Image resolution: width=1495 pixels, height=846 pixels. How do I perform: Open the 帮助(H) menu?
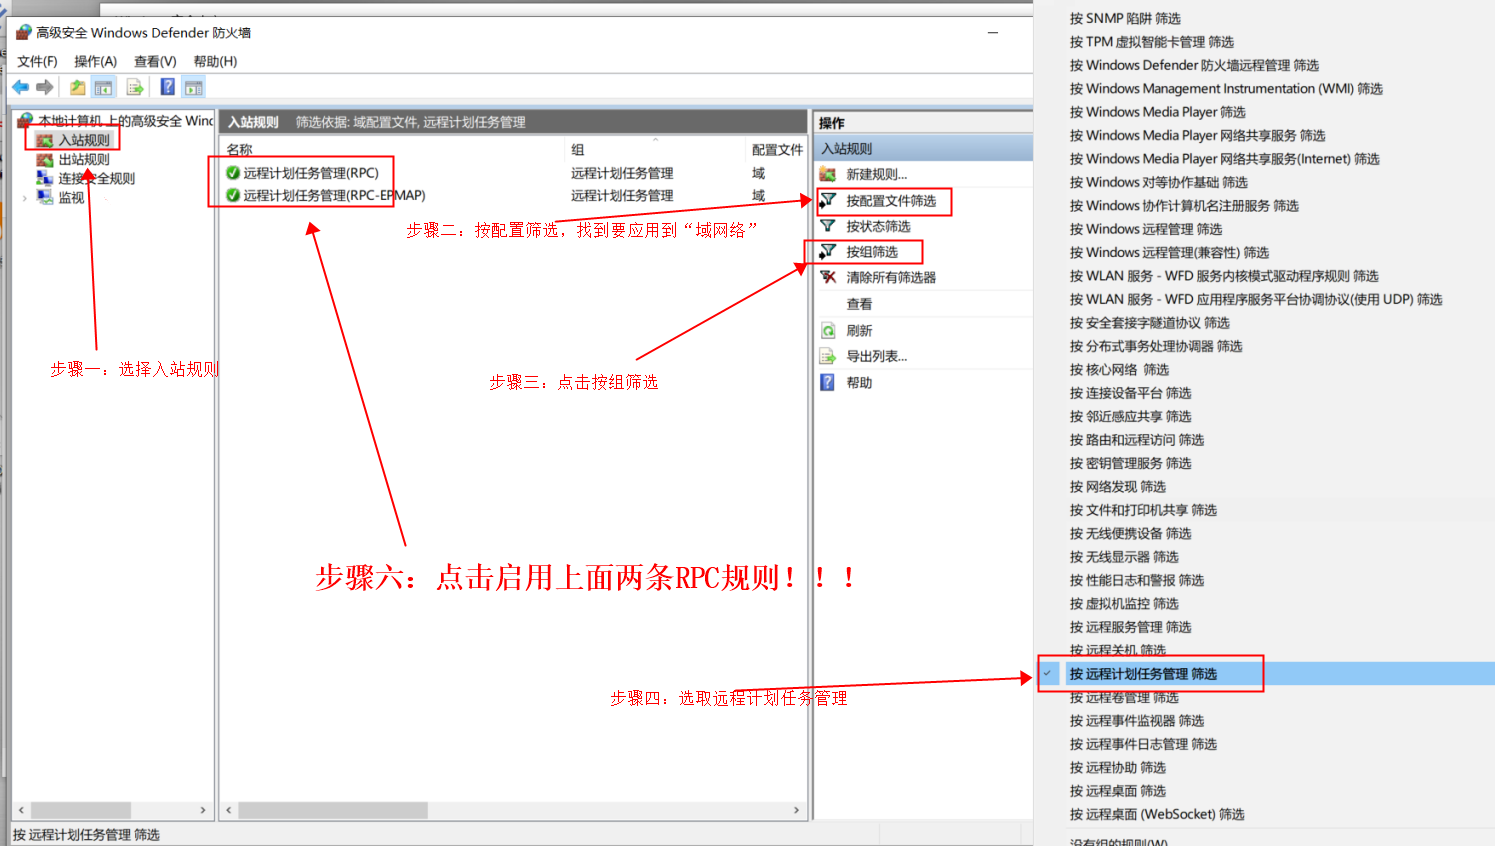(215, 61)
